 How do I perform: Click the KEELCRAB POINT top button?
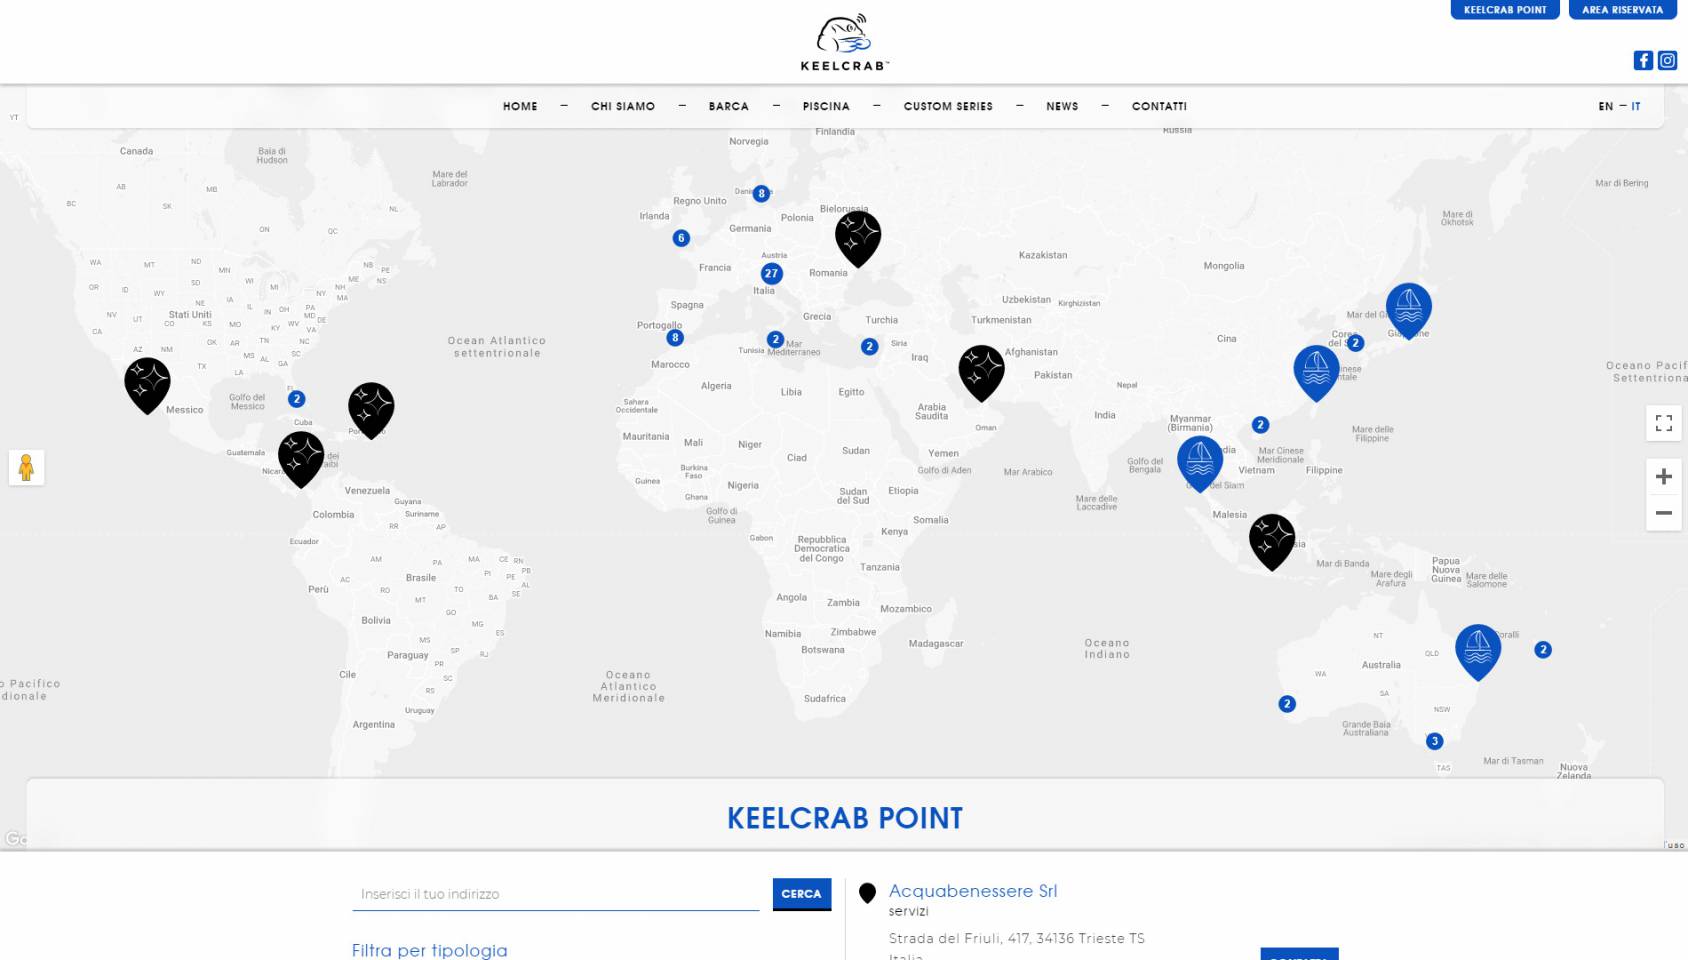coord(1505,10)
